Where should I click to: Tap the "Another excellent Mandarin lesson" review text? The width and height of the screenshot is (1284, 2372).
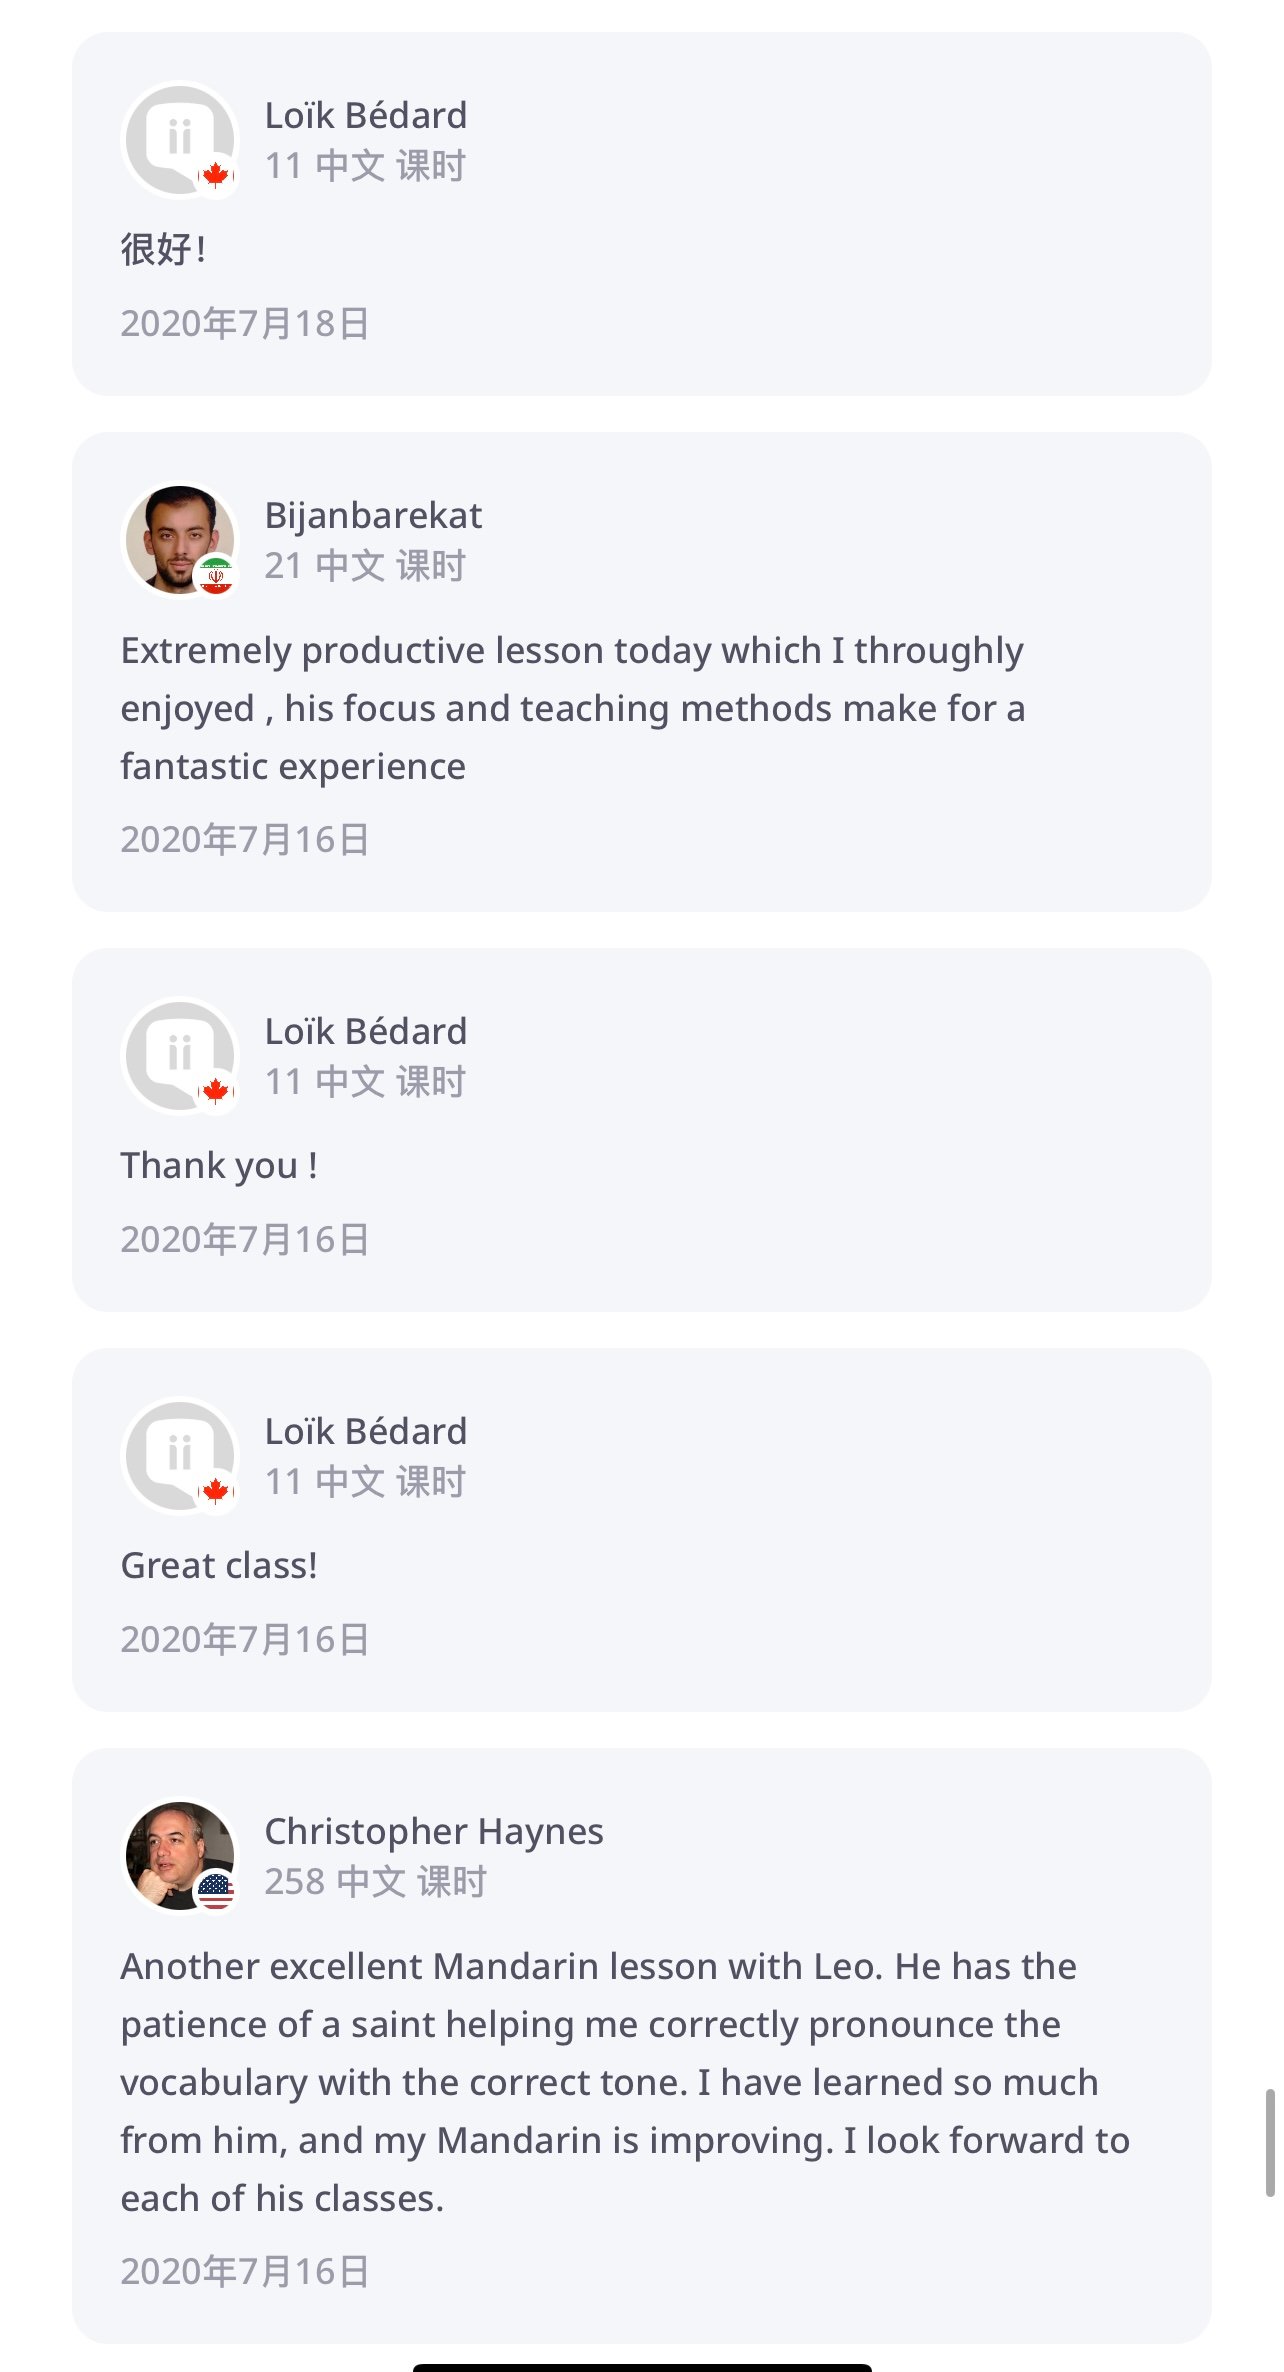[x=625, y=2082]
